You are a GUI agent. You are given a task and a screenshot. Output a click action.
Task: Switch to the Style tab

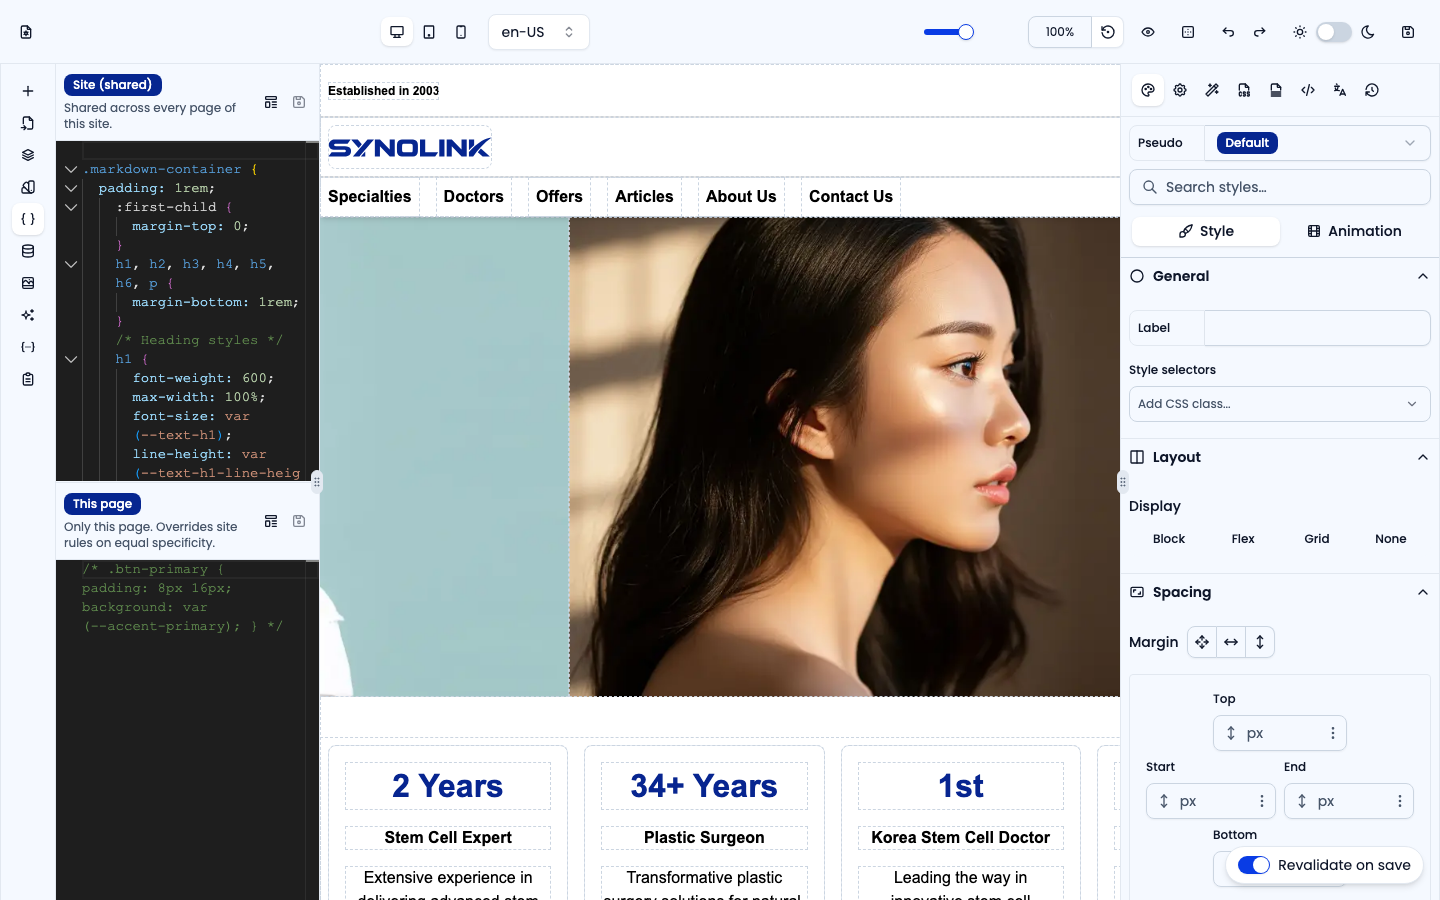[1206, 231]
